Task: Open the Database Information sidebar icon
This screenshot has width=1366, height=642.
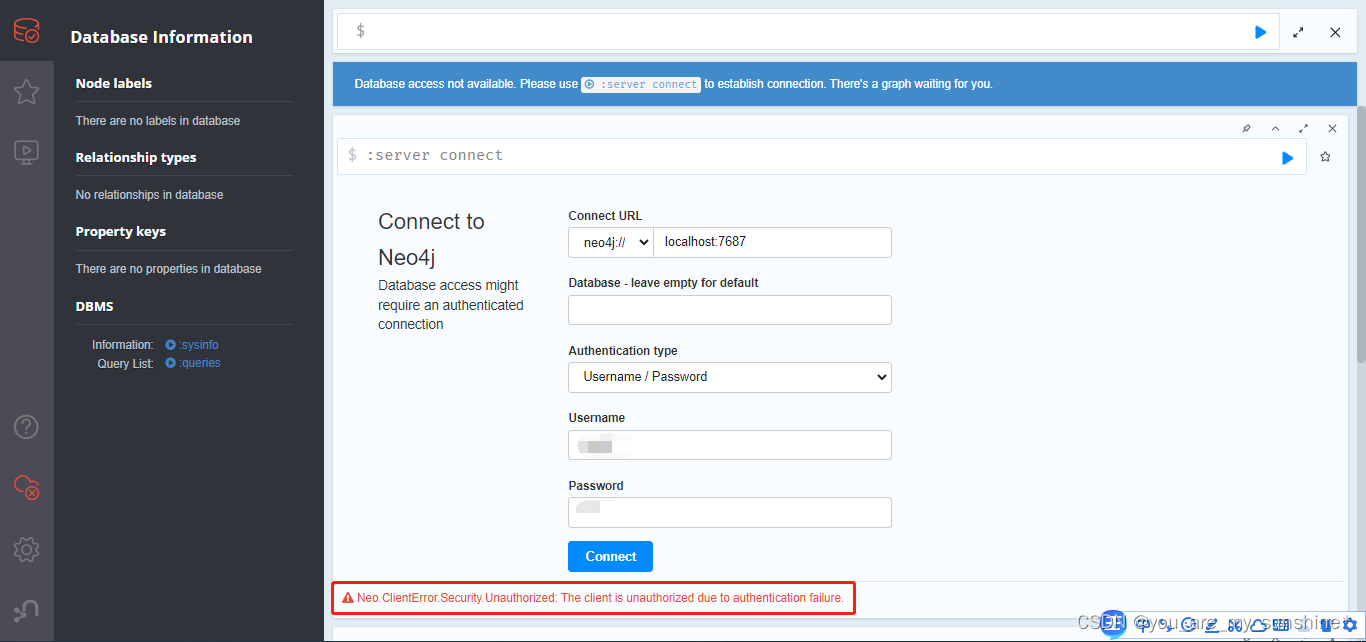Action: 26,31
